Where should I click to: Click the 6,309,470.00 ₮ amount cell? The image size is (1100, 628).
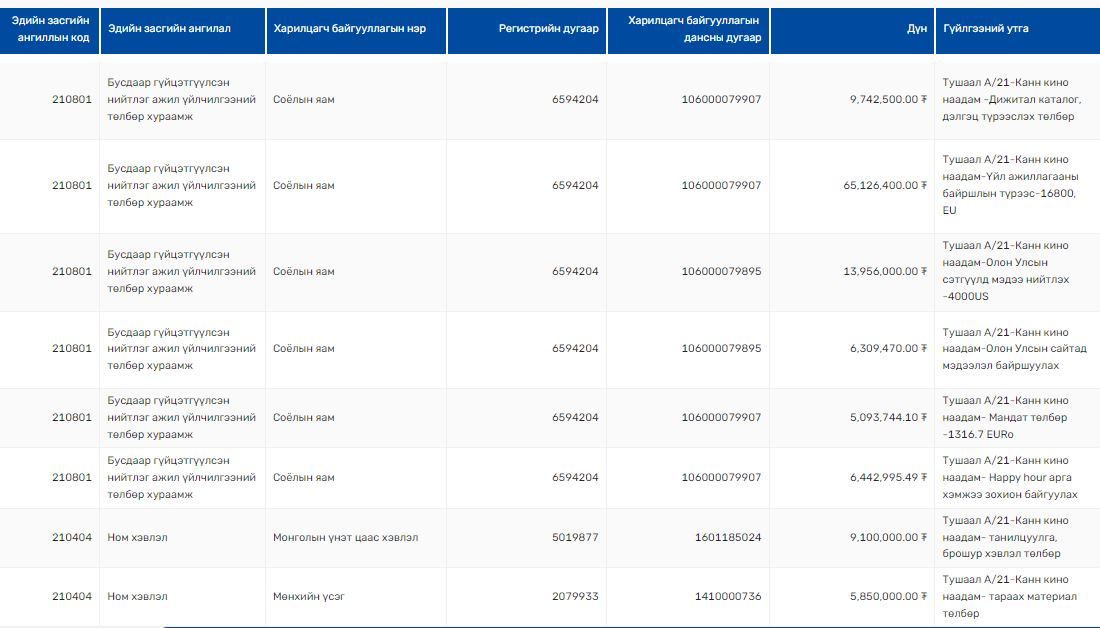[x=888, y=349]
